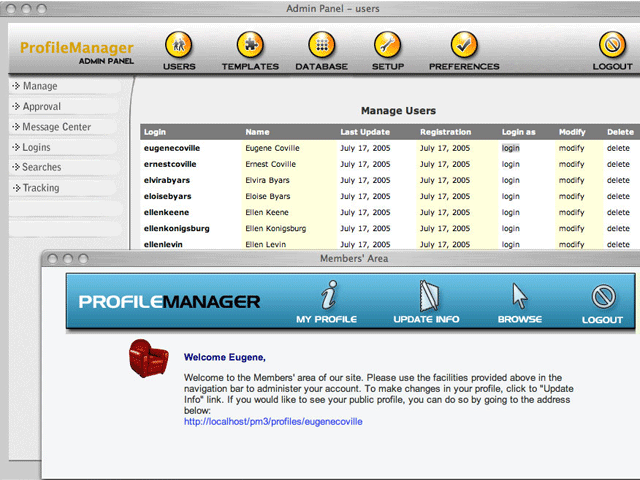Click modify link for ernestcoville
The image size is (640, 480).
(x=571, y=164)
